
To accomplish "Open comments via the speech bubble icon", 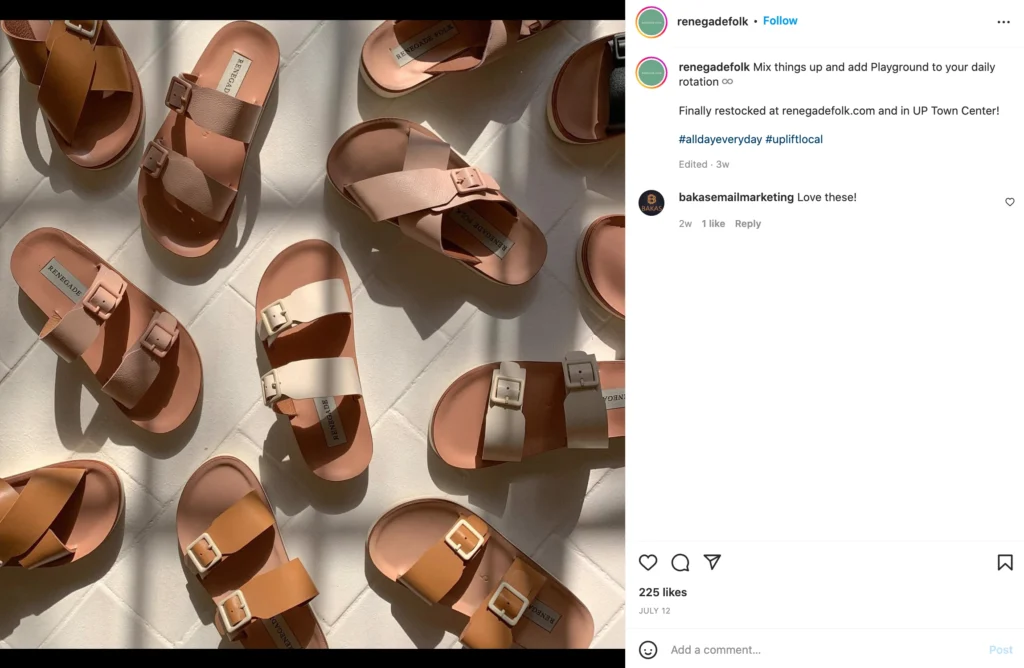I will (x=680, y=562).
